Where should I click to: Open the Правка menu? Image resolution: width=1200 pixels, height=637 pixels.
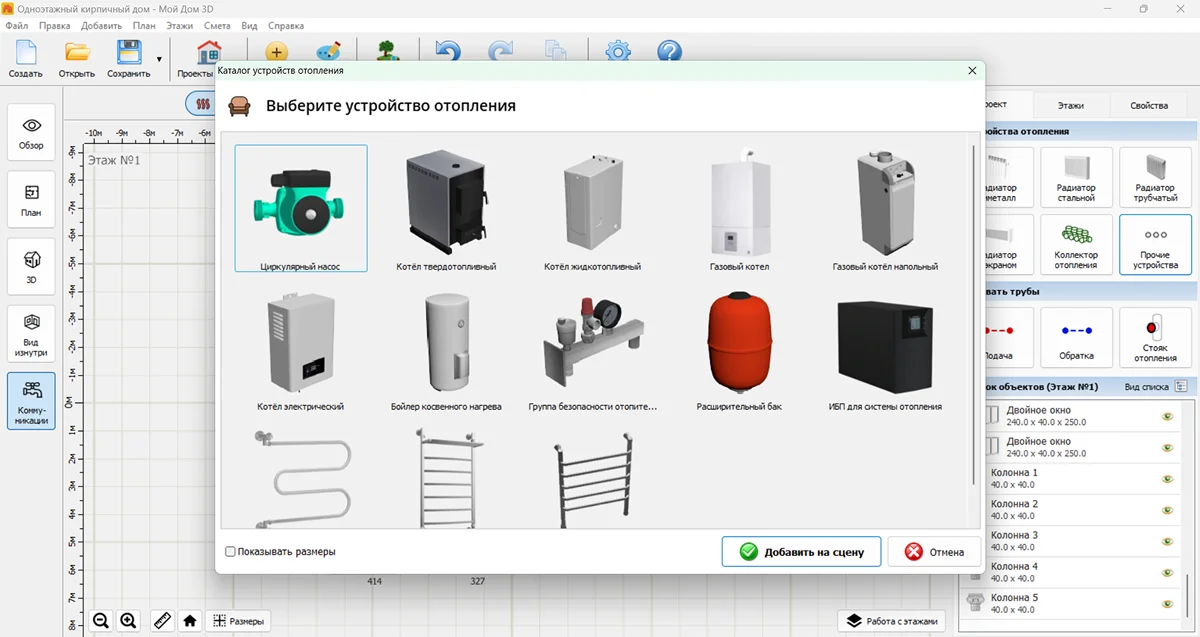click(55, 25)
